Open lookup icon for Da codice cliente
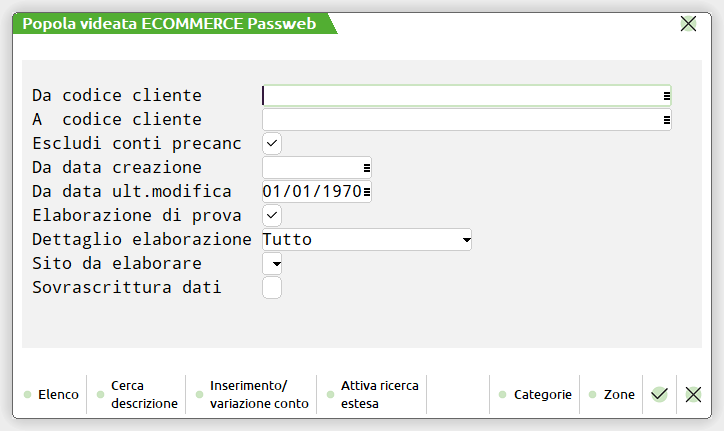 (666, 96)
